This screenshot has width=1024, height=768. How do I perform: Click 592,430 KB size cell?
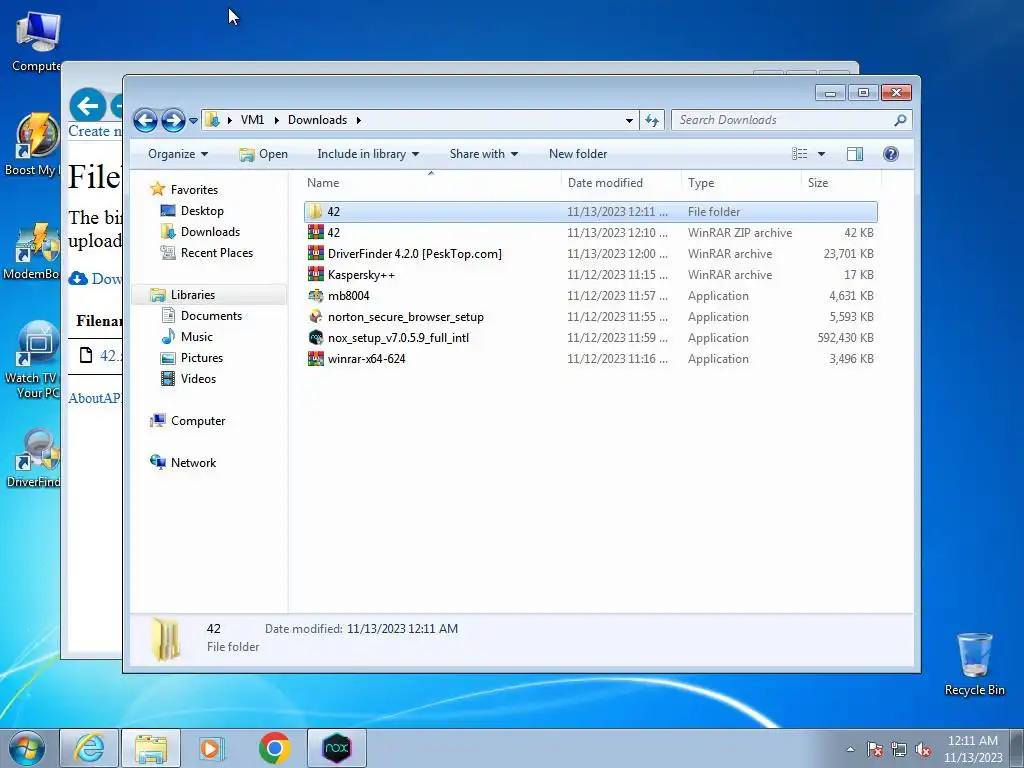845,338
